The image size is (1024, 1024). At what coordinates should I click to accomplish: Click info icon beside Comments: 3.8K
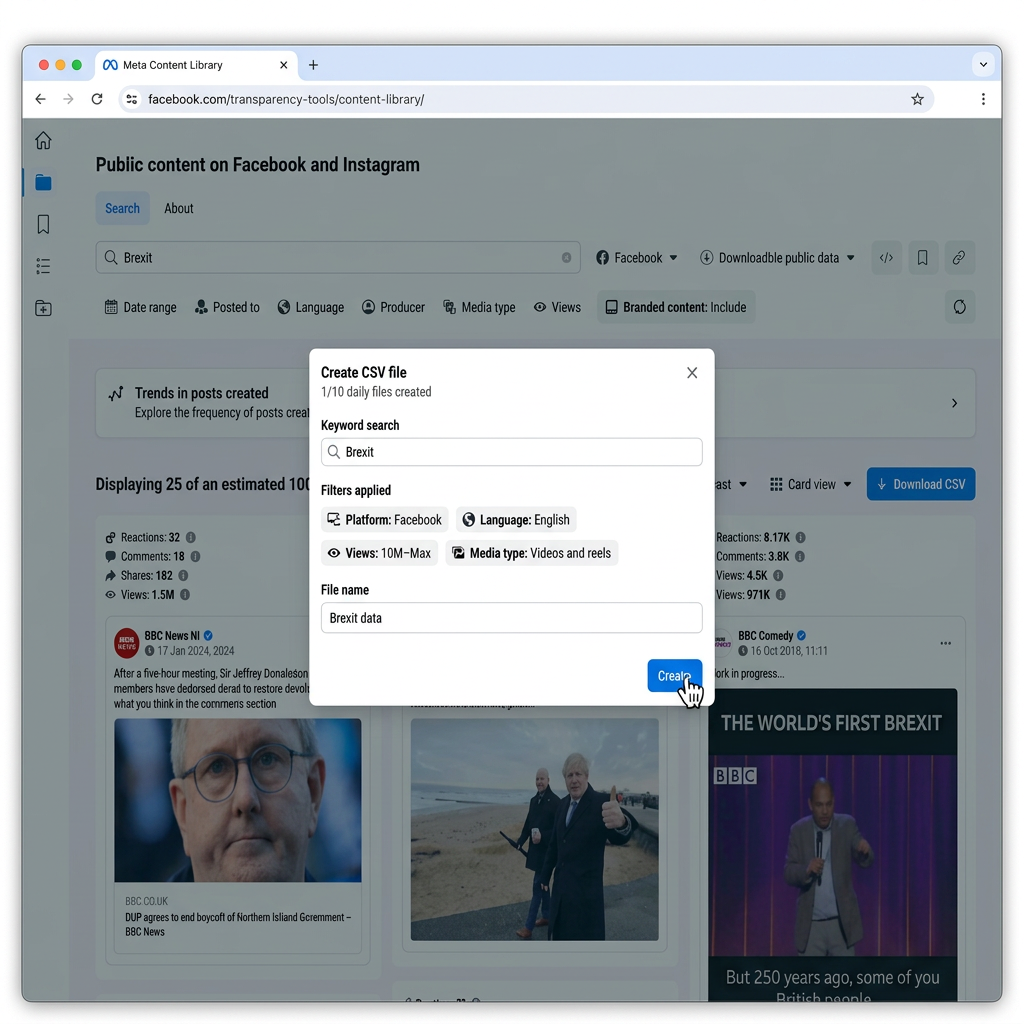tap(800, 556)
